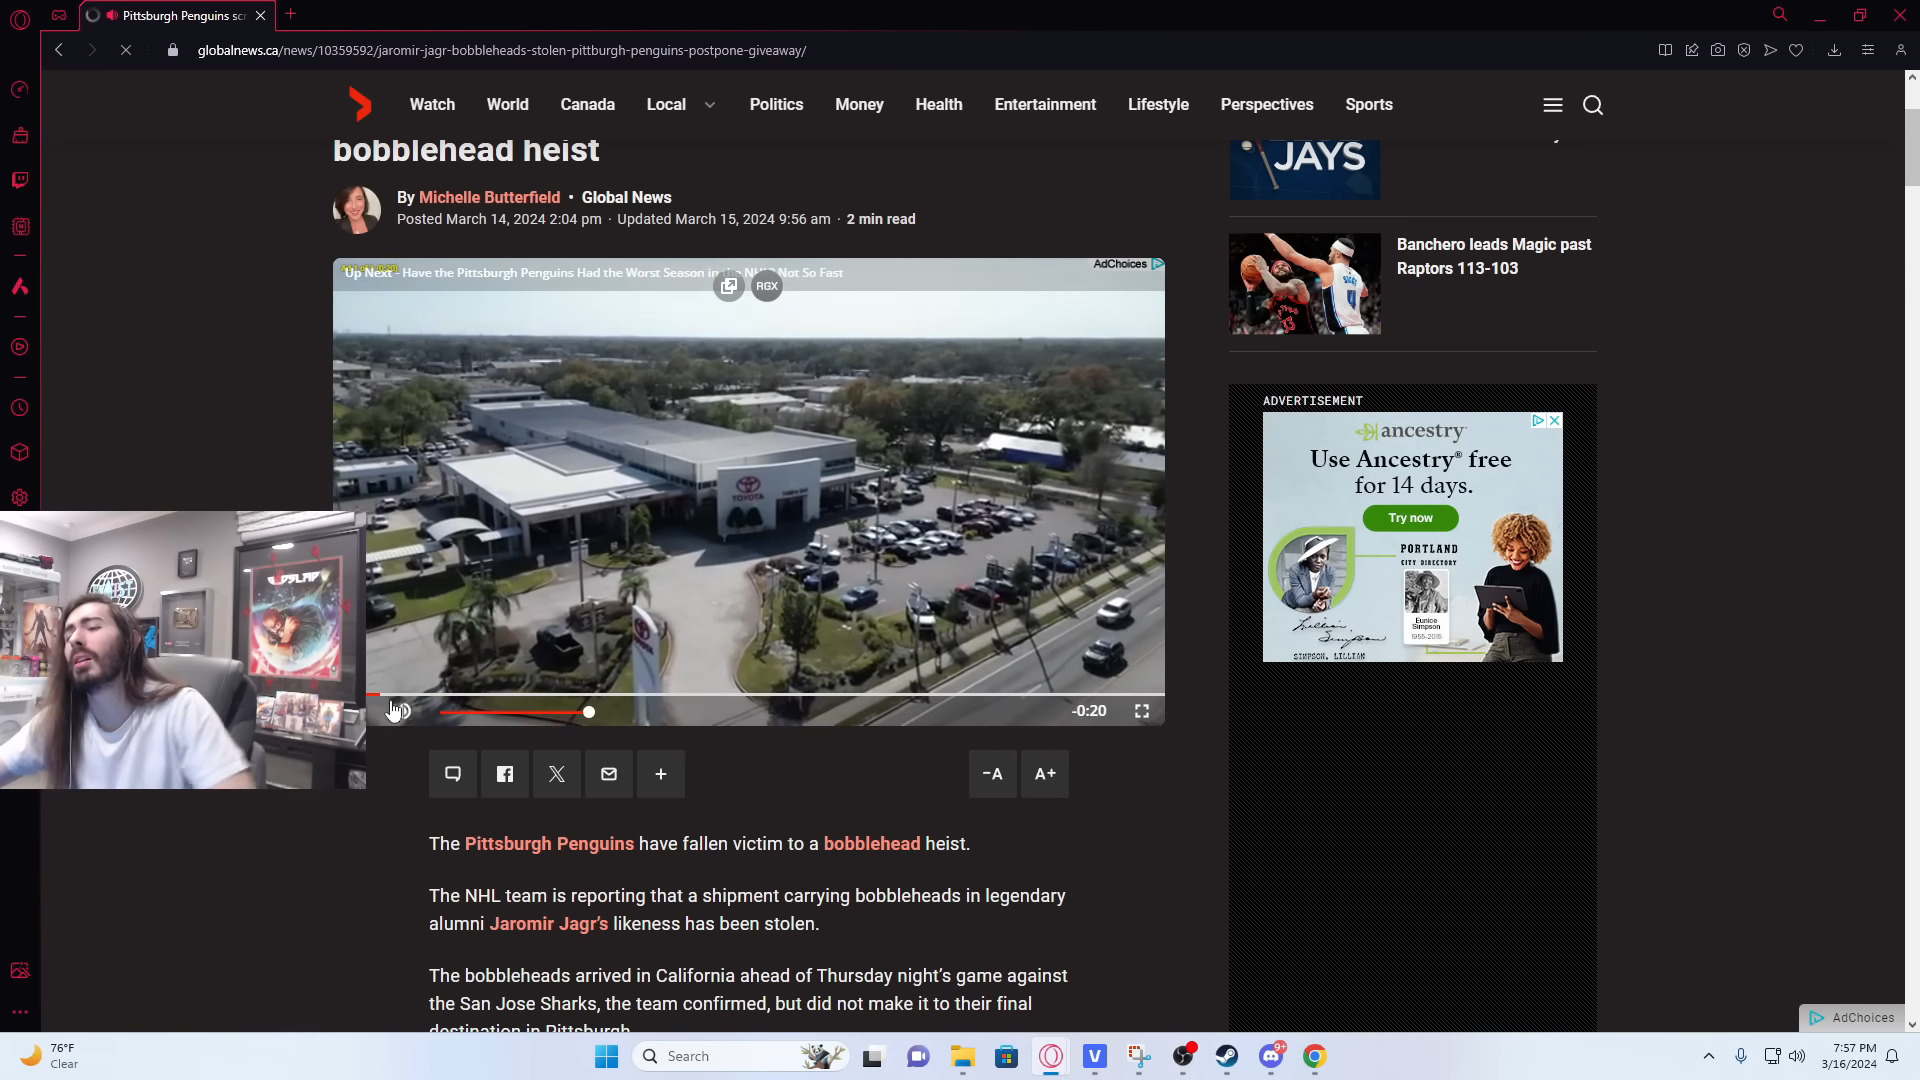This screenshot has width=1920, height=1080.
Task: Open History clock icon in sidebar
Action: [20, 408]
